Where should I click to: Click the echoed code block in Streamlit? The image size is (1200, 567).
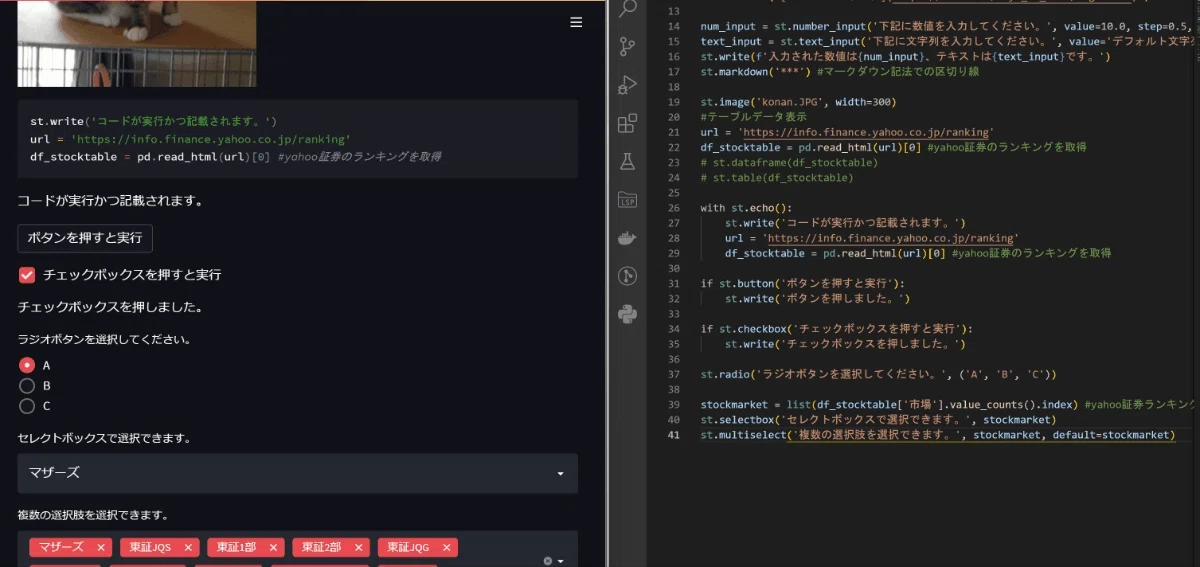(x=297, y=139)
